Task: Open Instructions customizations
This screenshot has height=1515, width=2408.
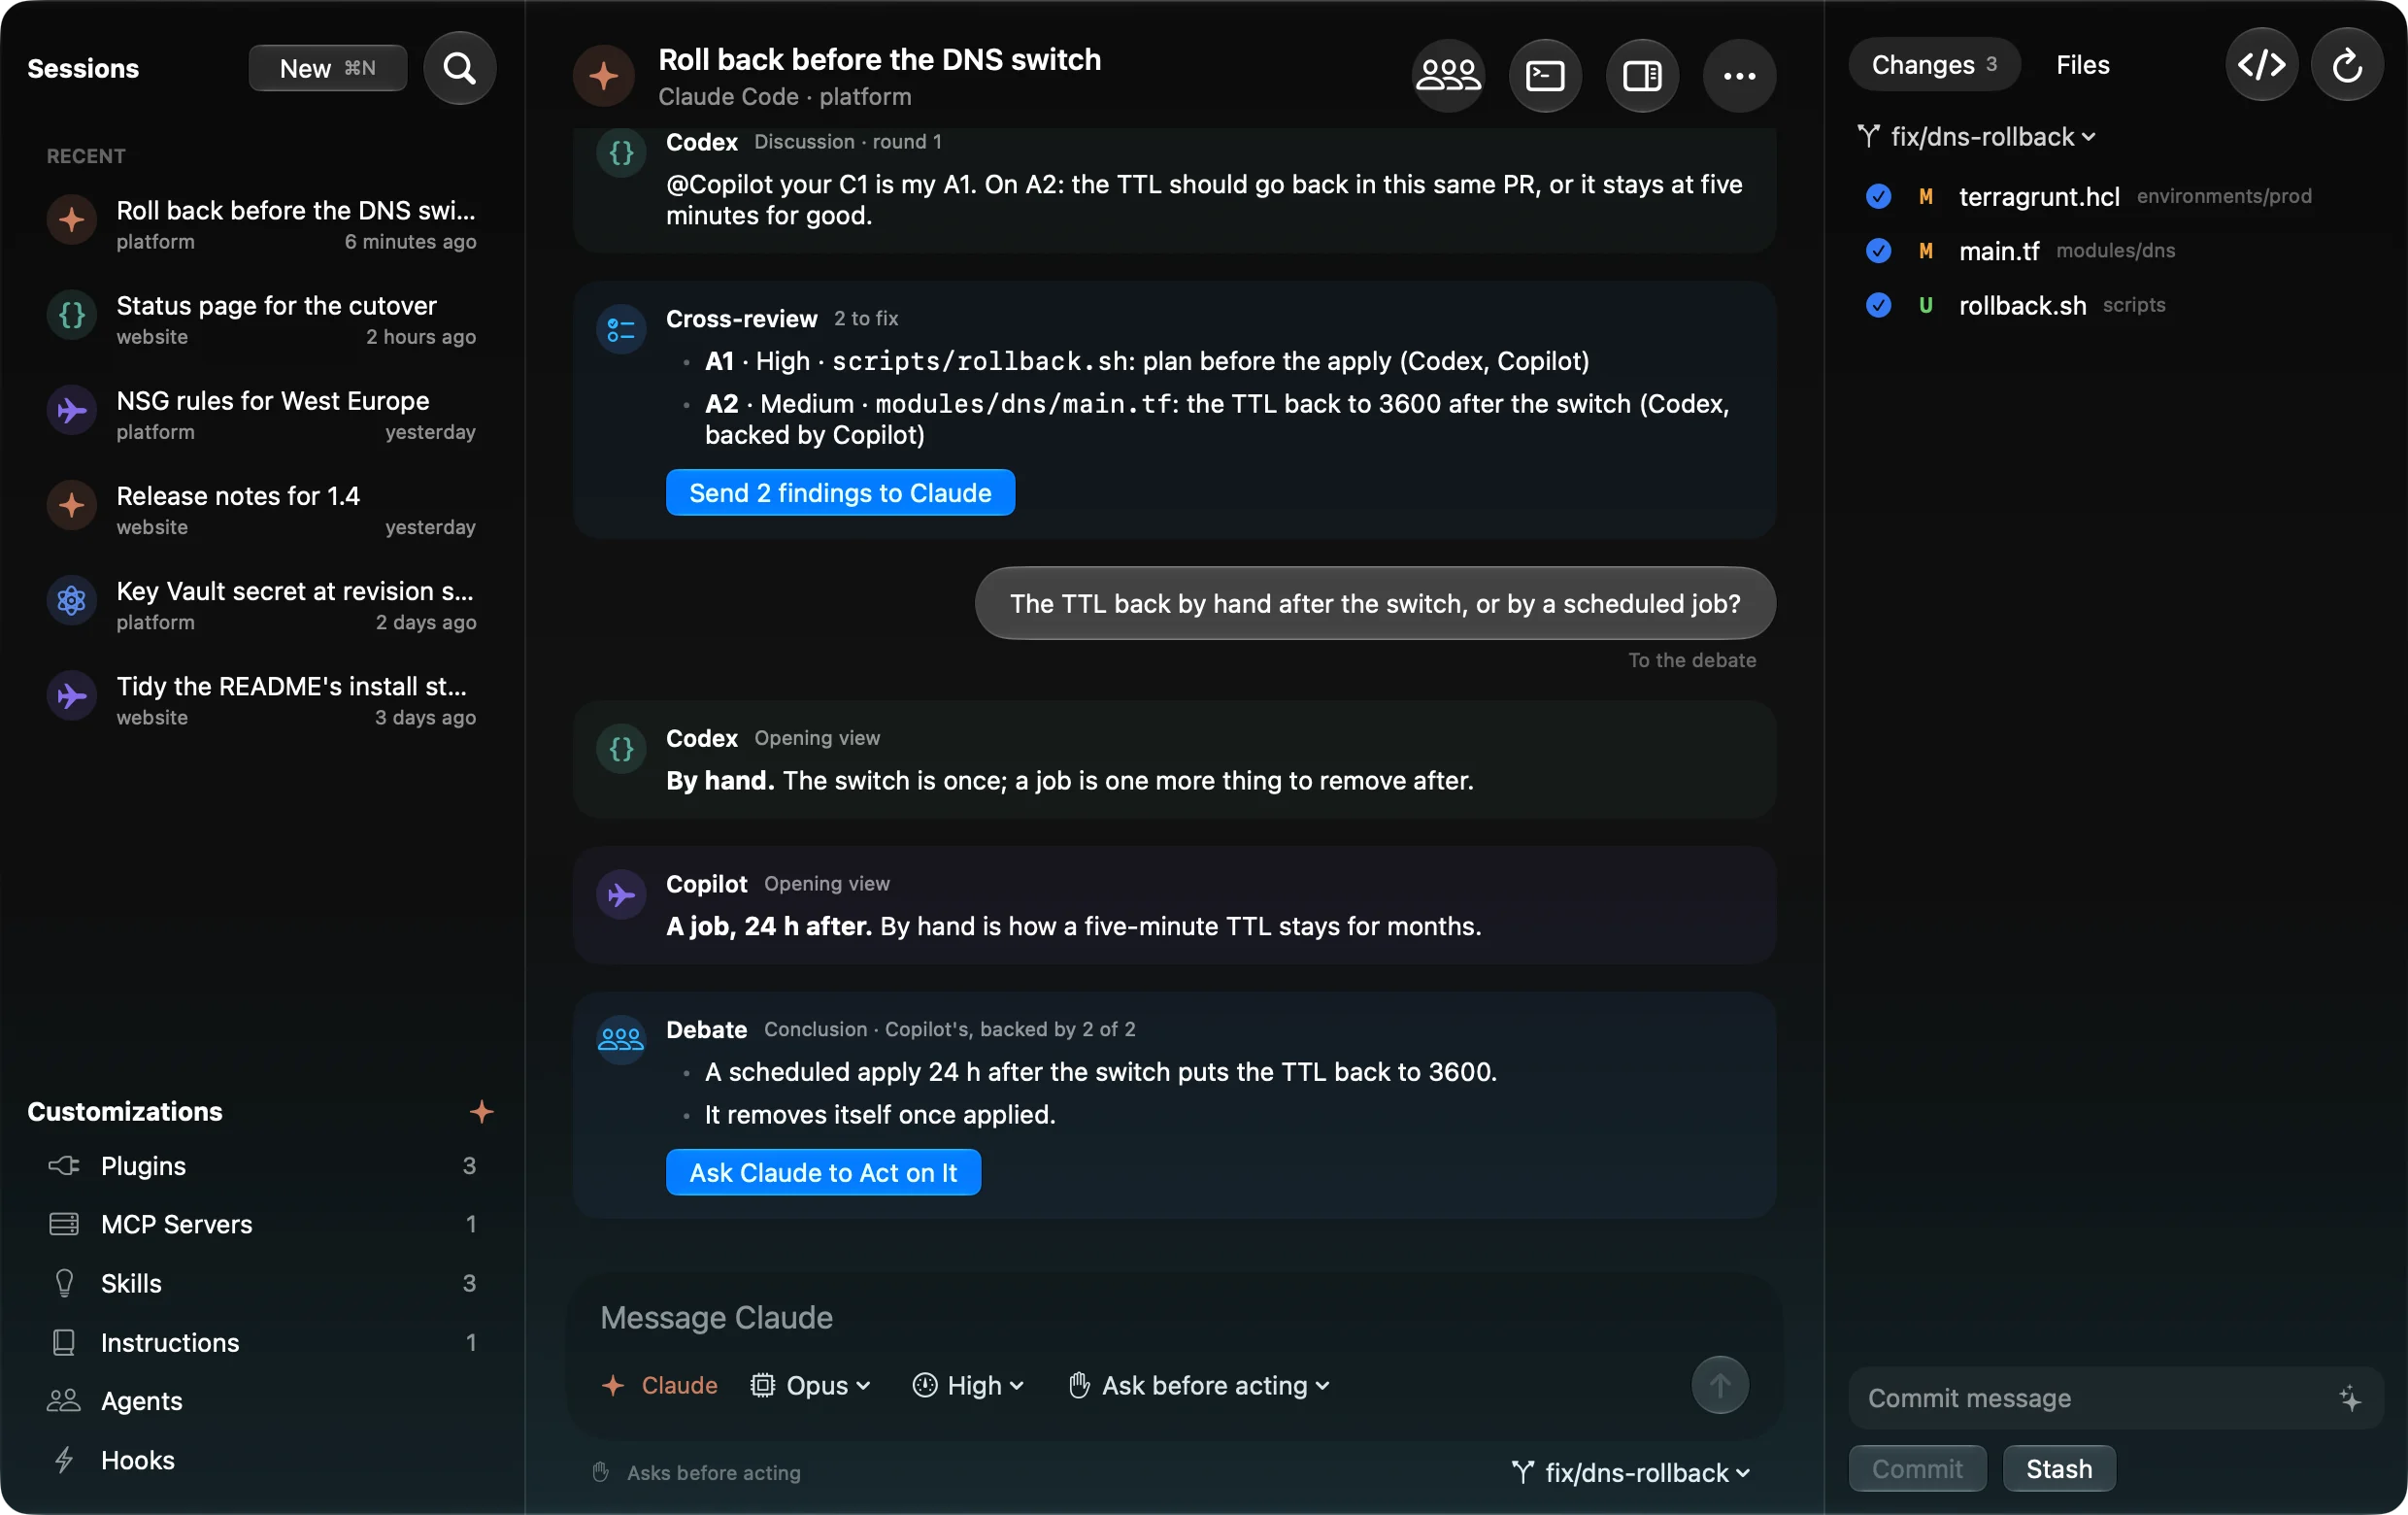Action: [x=262, y=1342]
